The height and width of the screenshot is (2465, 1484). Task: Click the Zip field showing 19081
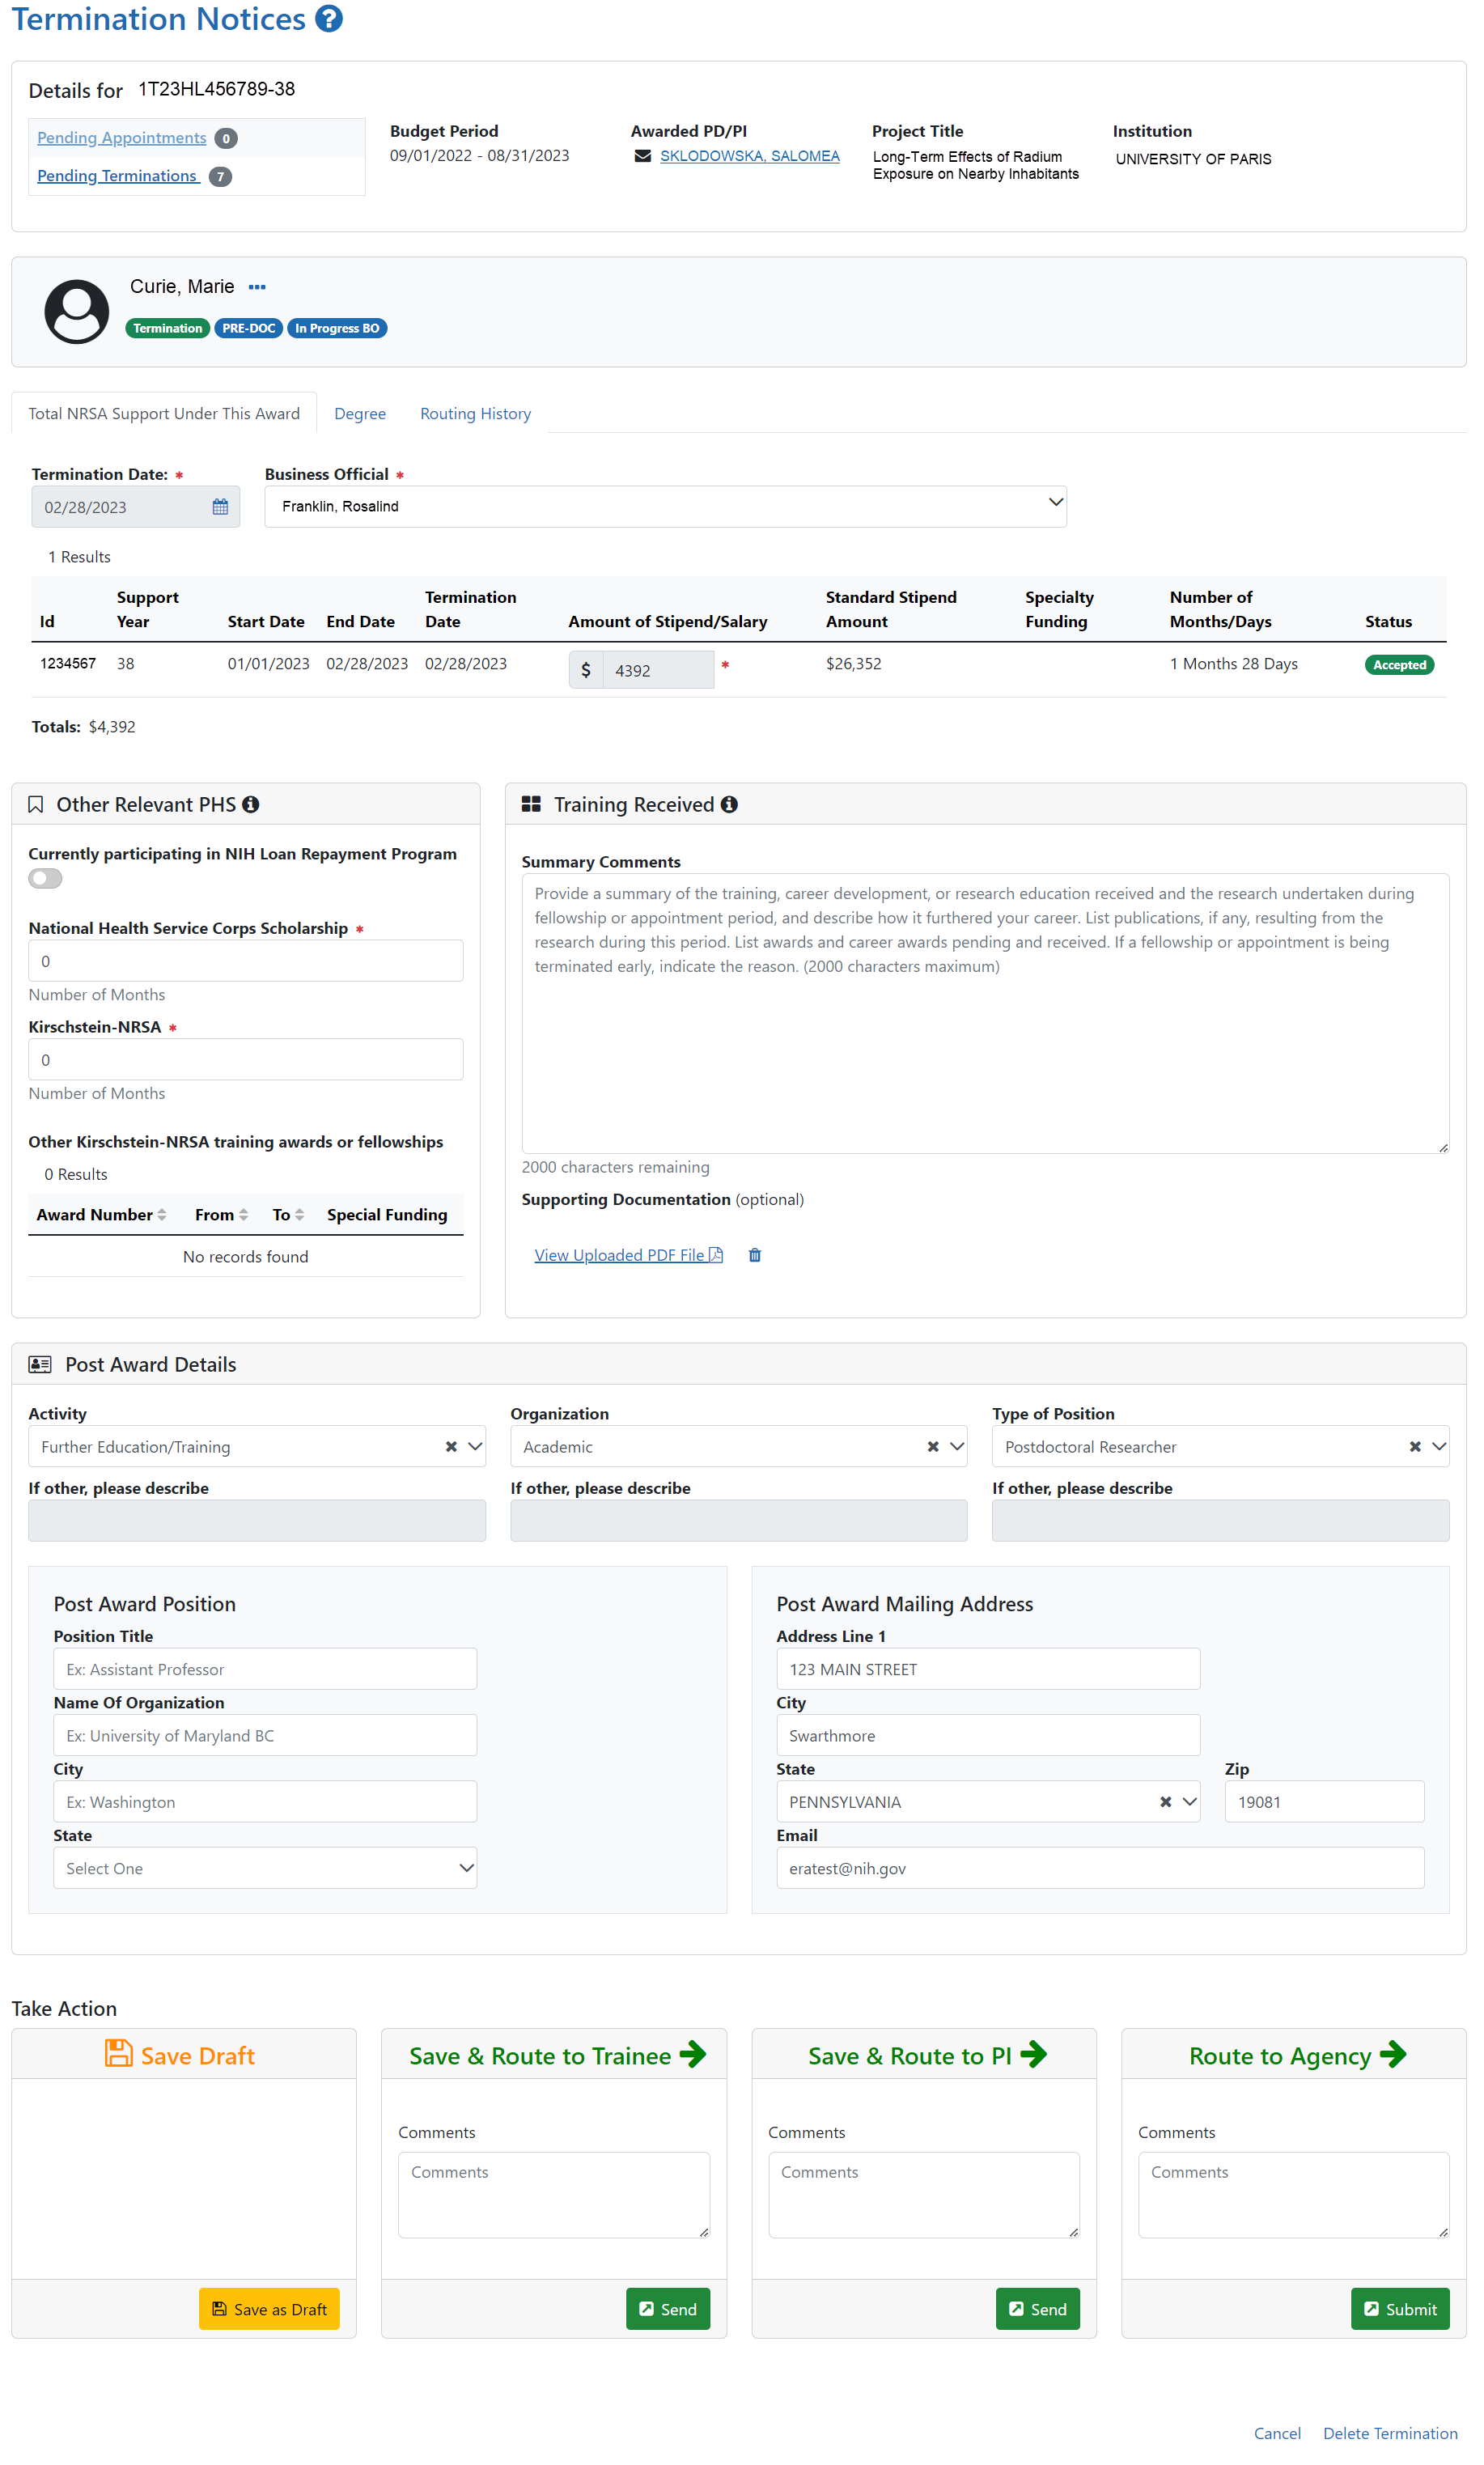[x=1324, y=1801]
